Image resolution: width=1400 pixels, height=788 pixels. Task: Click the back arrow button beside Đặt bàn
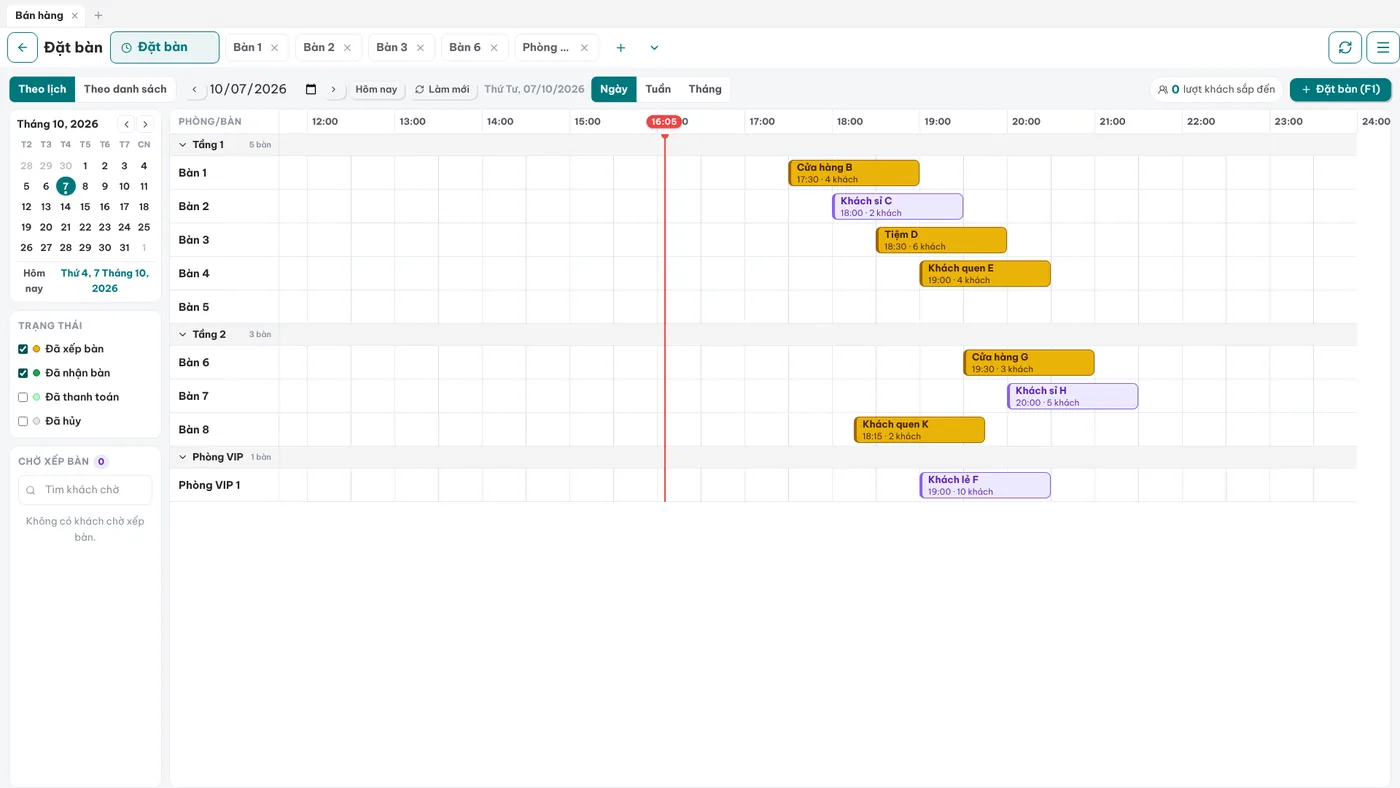click(22, 47)
